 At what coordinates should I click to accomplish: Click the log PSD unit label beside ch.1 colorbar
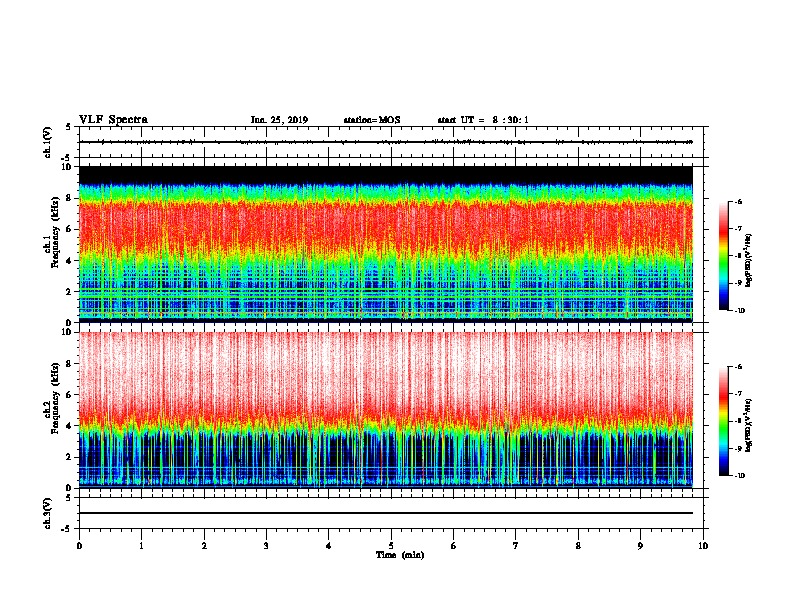749,260
